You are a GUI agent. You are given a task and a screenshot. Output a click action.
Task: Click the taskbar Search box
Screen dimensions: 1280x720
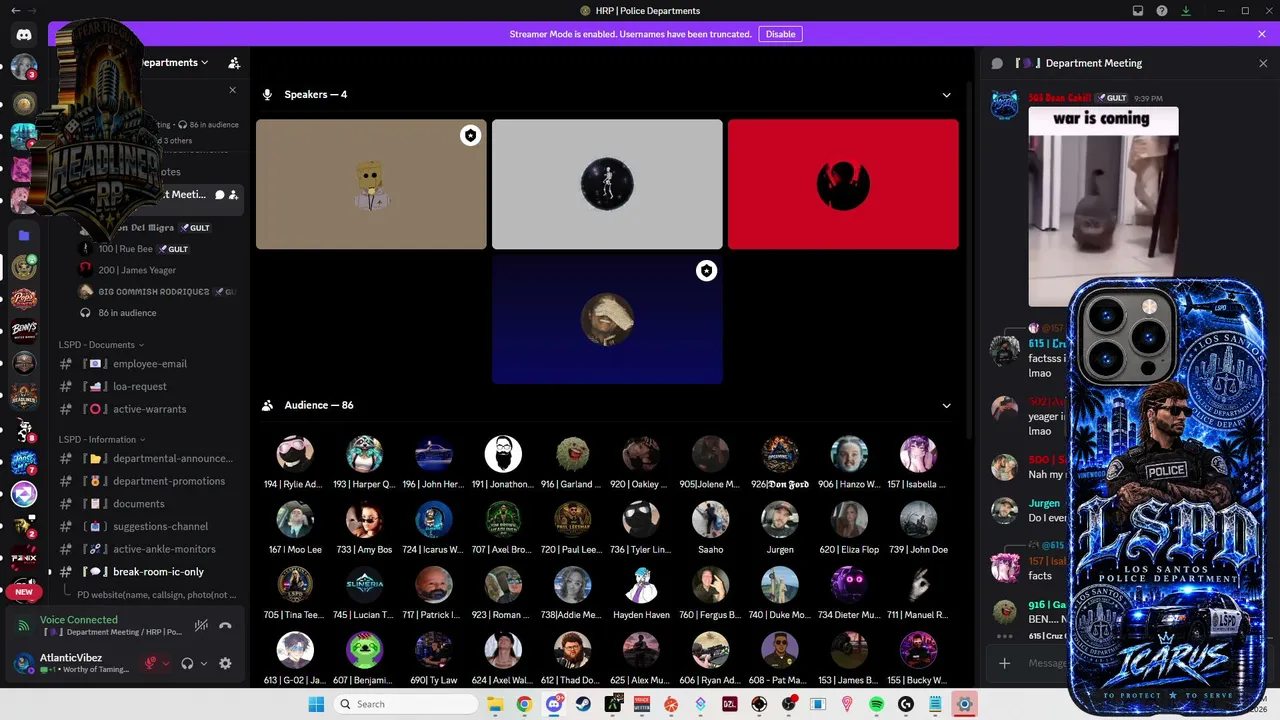pyautogui.click(x=406, y=704)
